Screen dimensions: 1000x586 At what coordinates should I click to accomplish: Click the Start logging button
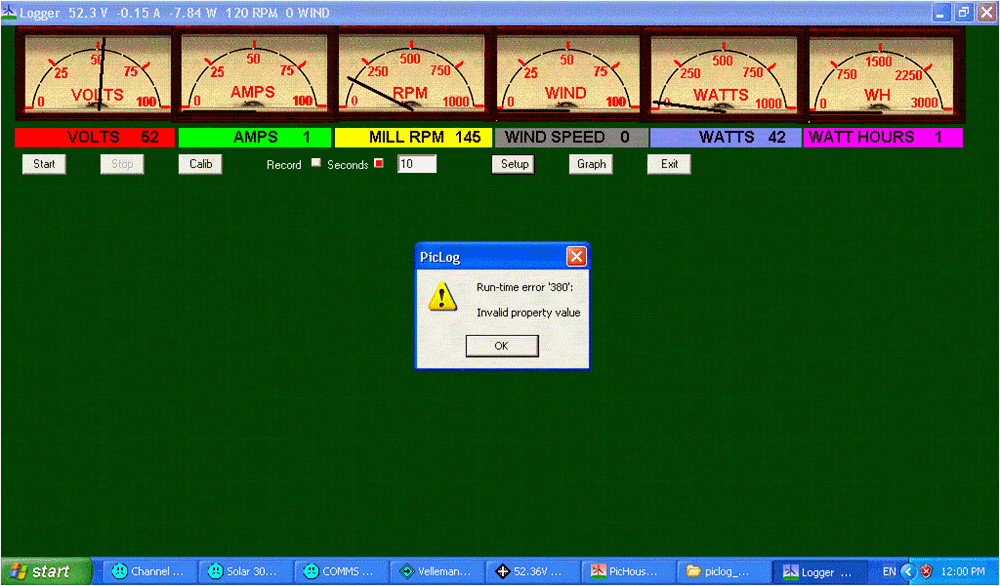[x=44, y=164]
